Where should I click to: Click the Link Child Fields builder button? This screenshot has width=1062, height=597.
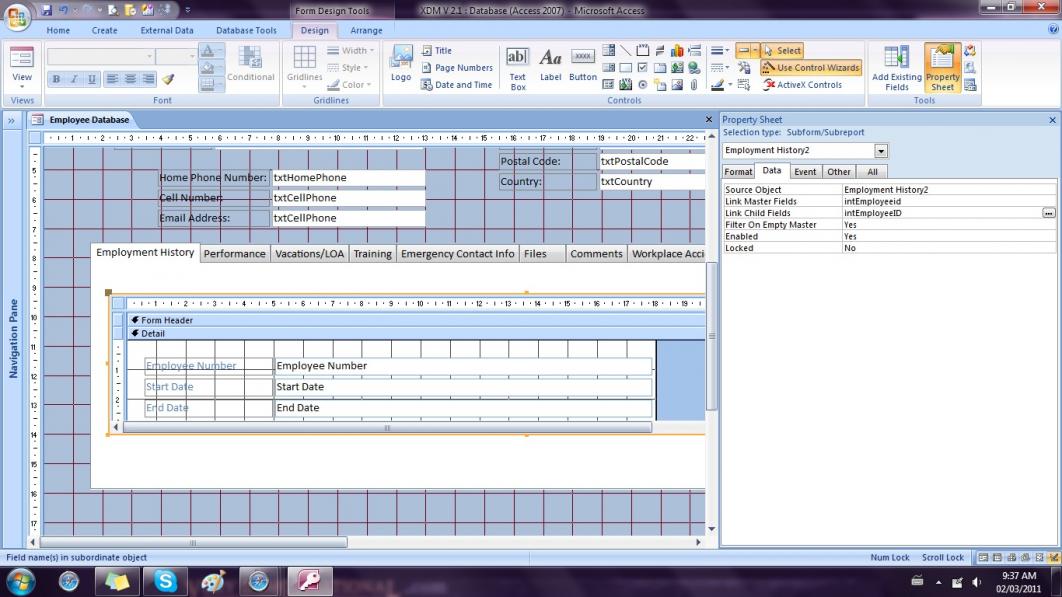(x=1048, y=213)
